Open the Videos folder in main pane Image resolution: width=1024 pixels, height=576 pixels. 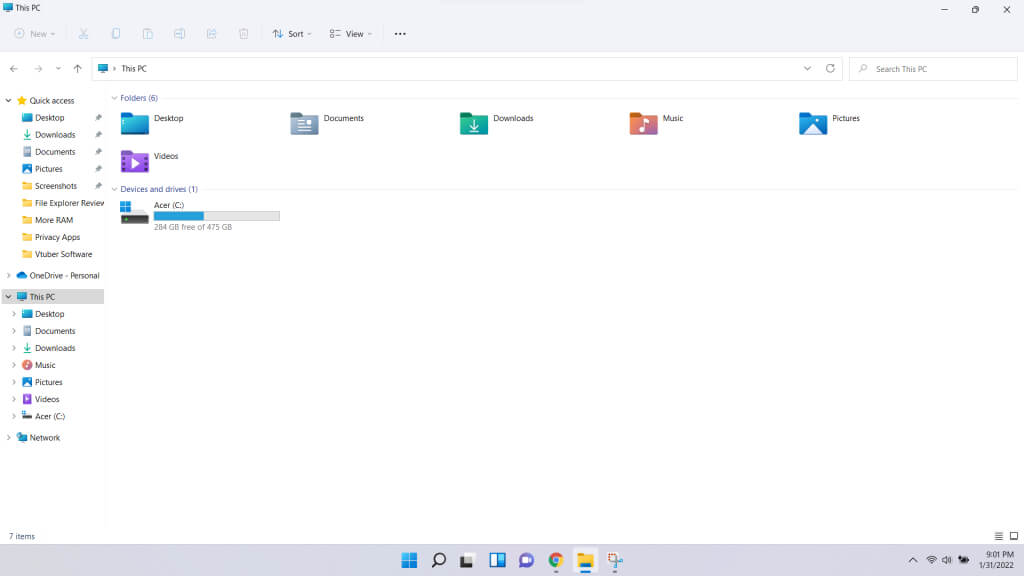[135, 161]
